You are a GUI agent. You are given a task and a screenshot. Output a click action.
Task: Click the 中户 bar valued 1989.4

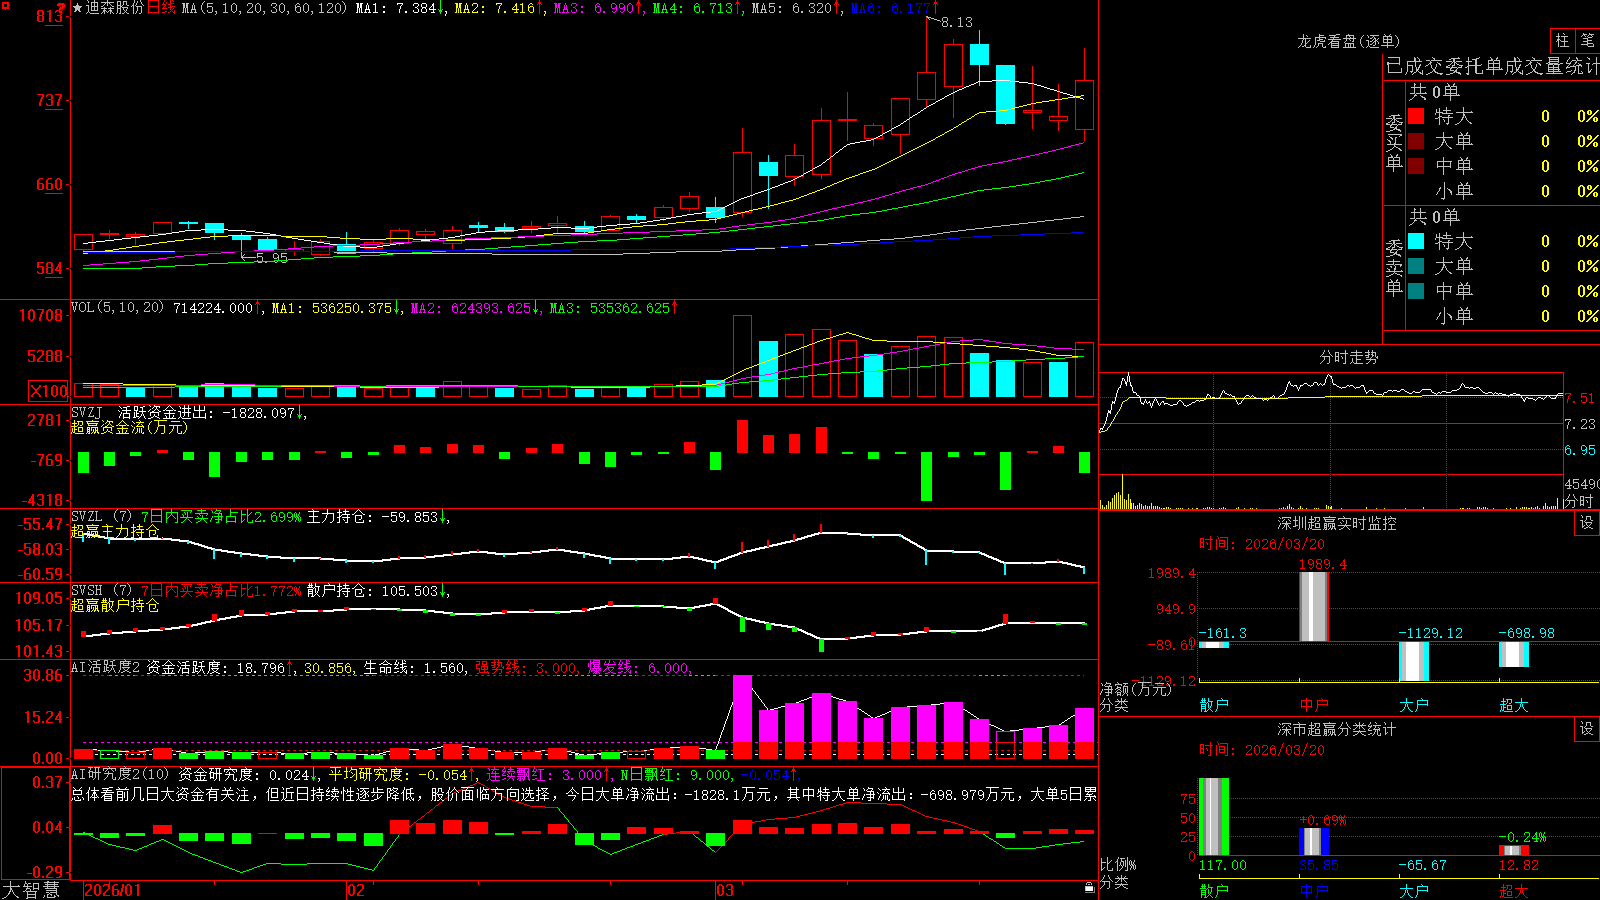click(1314, 606)
